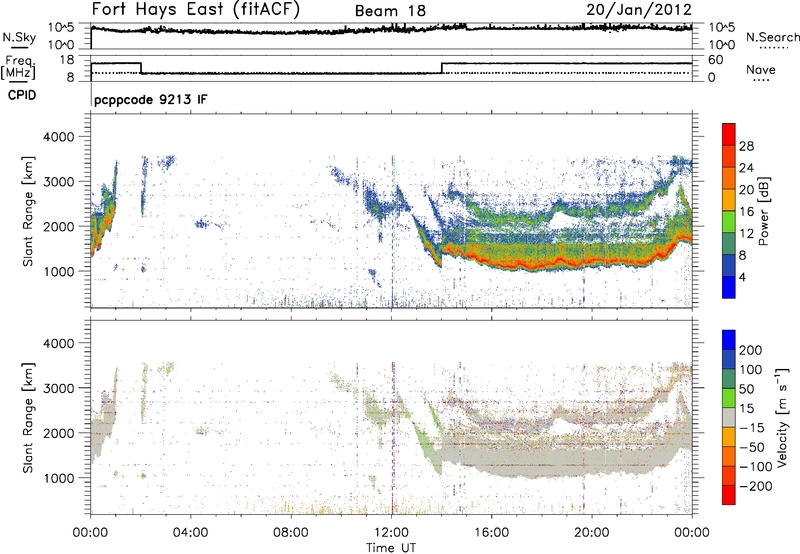Click the 'N.Sky' legend label
Image resolution: width=800 pixels, height=554 pixels.
point(19,37)
